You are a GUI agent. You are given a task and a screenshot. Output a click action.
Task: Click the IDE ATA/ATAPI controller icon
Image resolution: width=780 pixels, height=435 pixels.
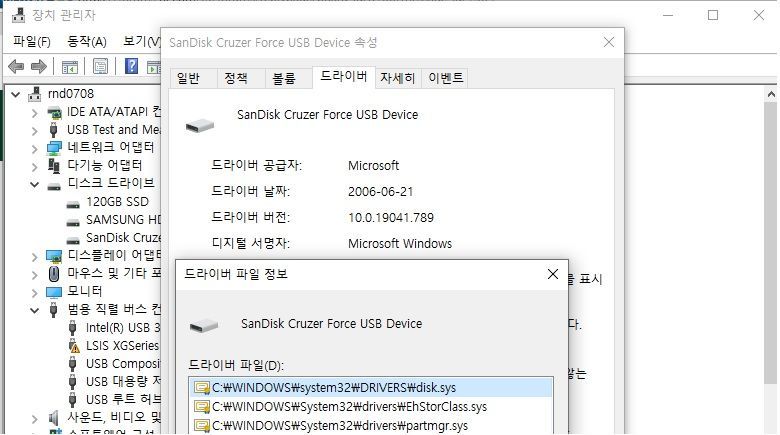pyautogui.click(x=54, y=112)
